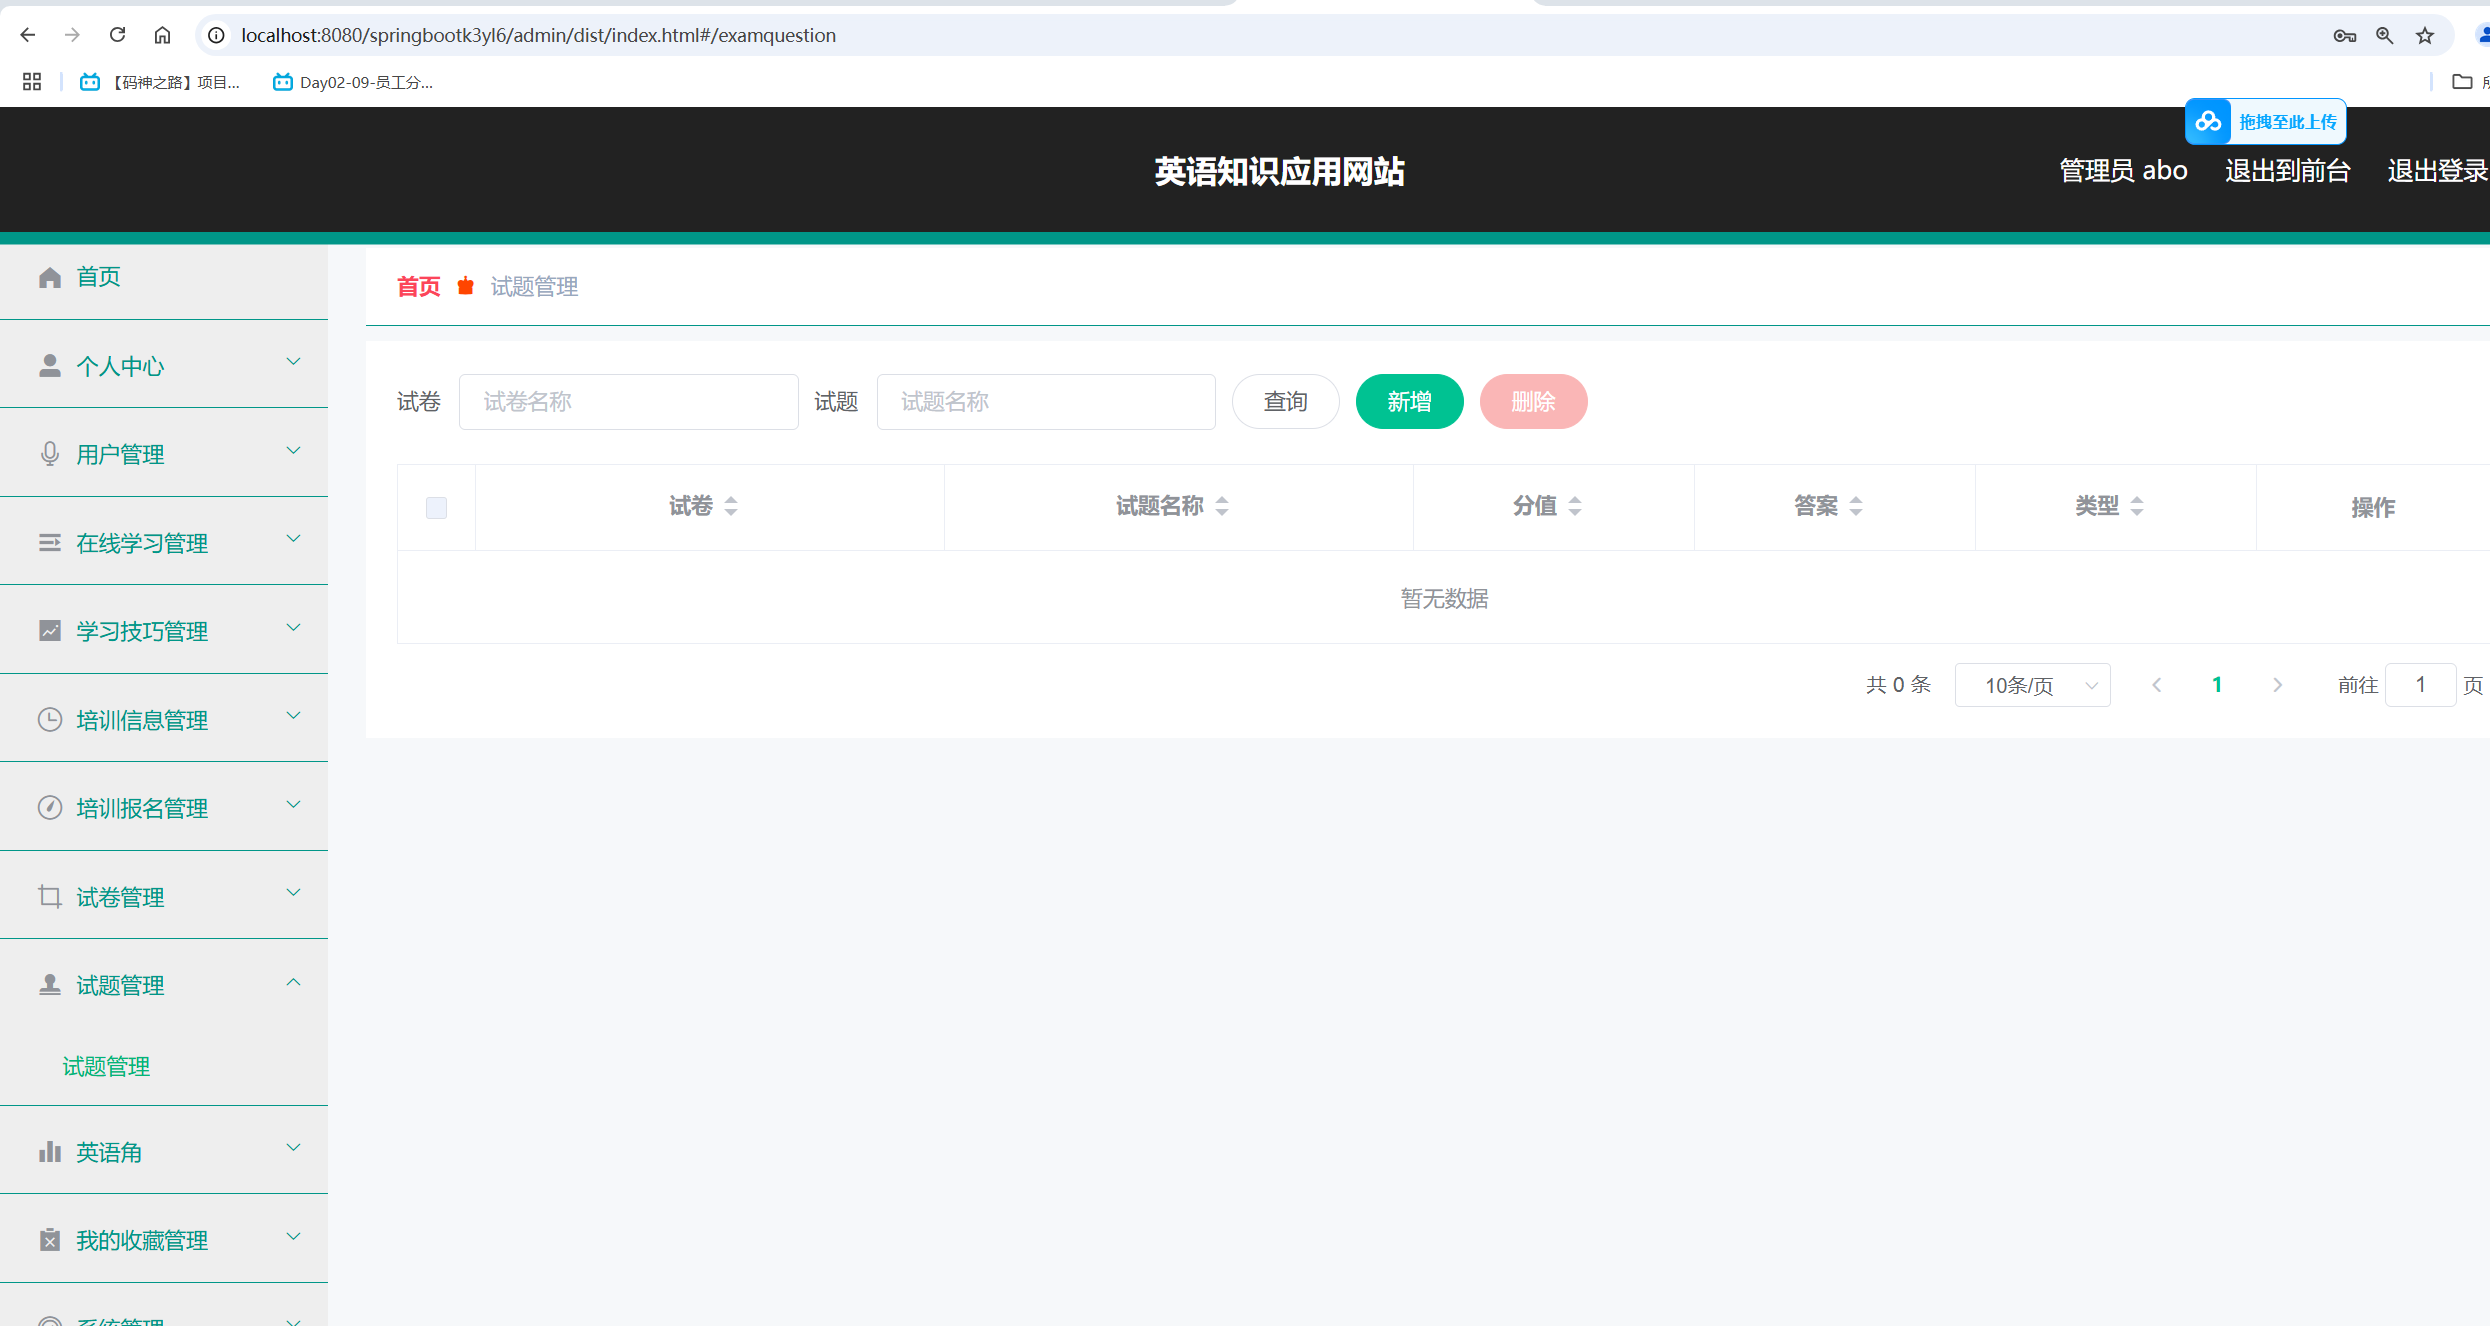The image size is (2490, 1326).
Task: Select the bar chart icon beside 英语角
Action: point(50,1151)
